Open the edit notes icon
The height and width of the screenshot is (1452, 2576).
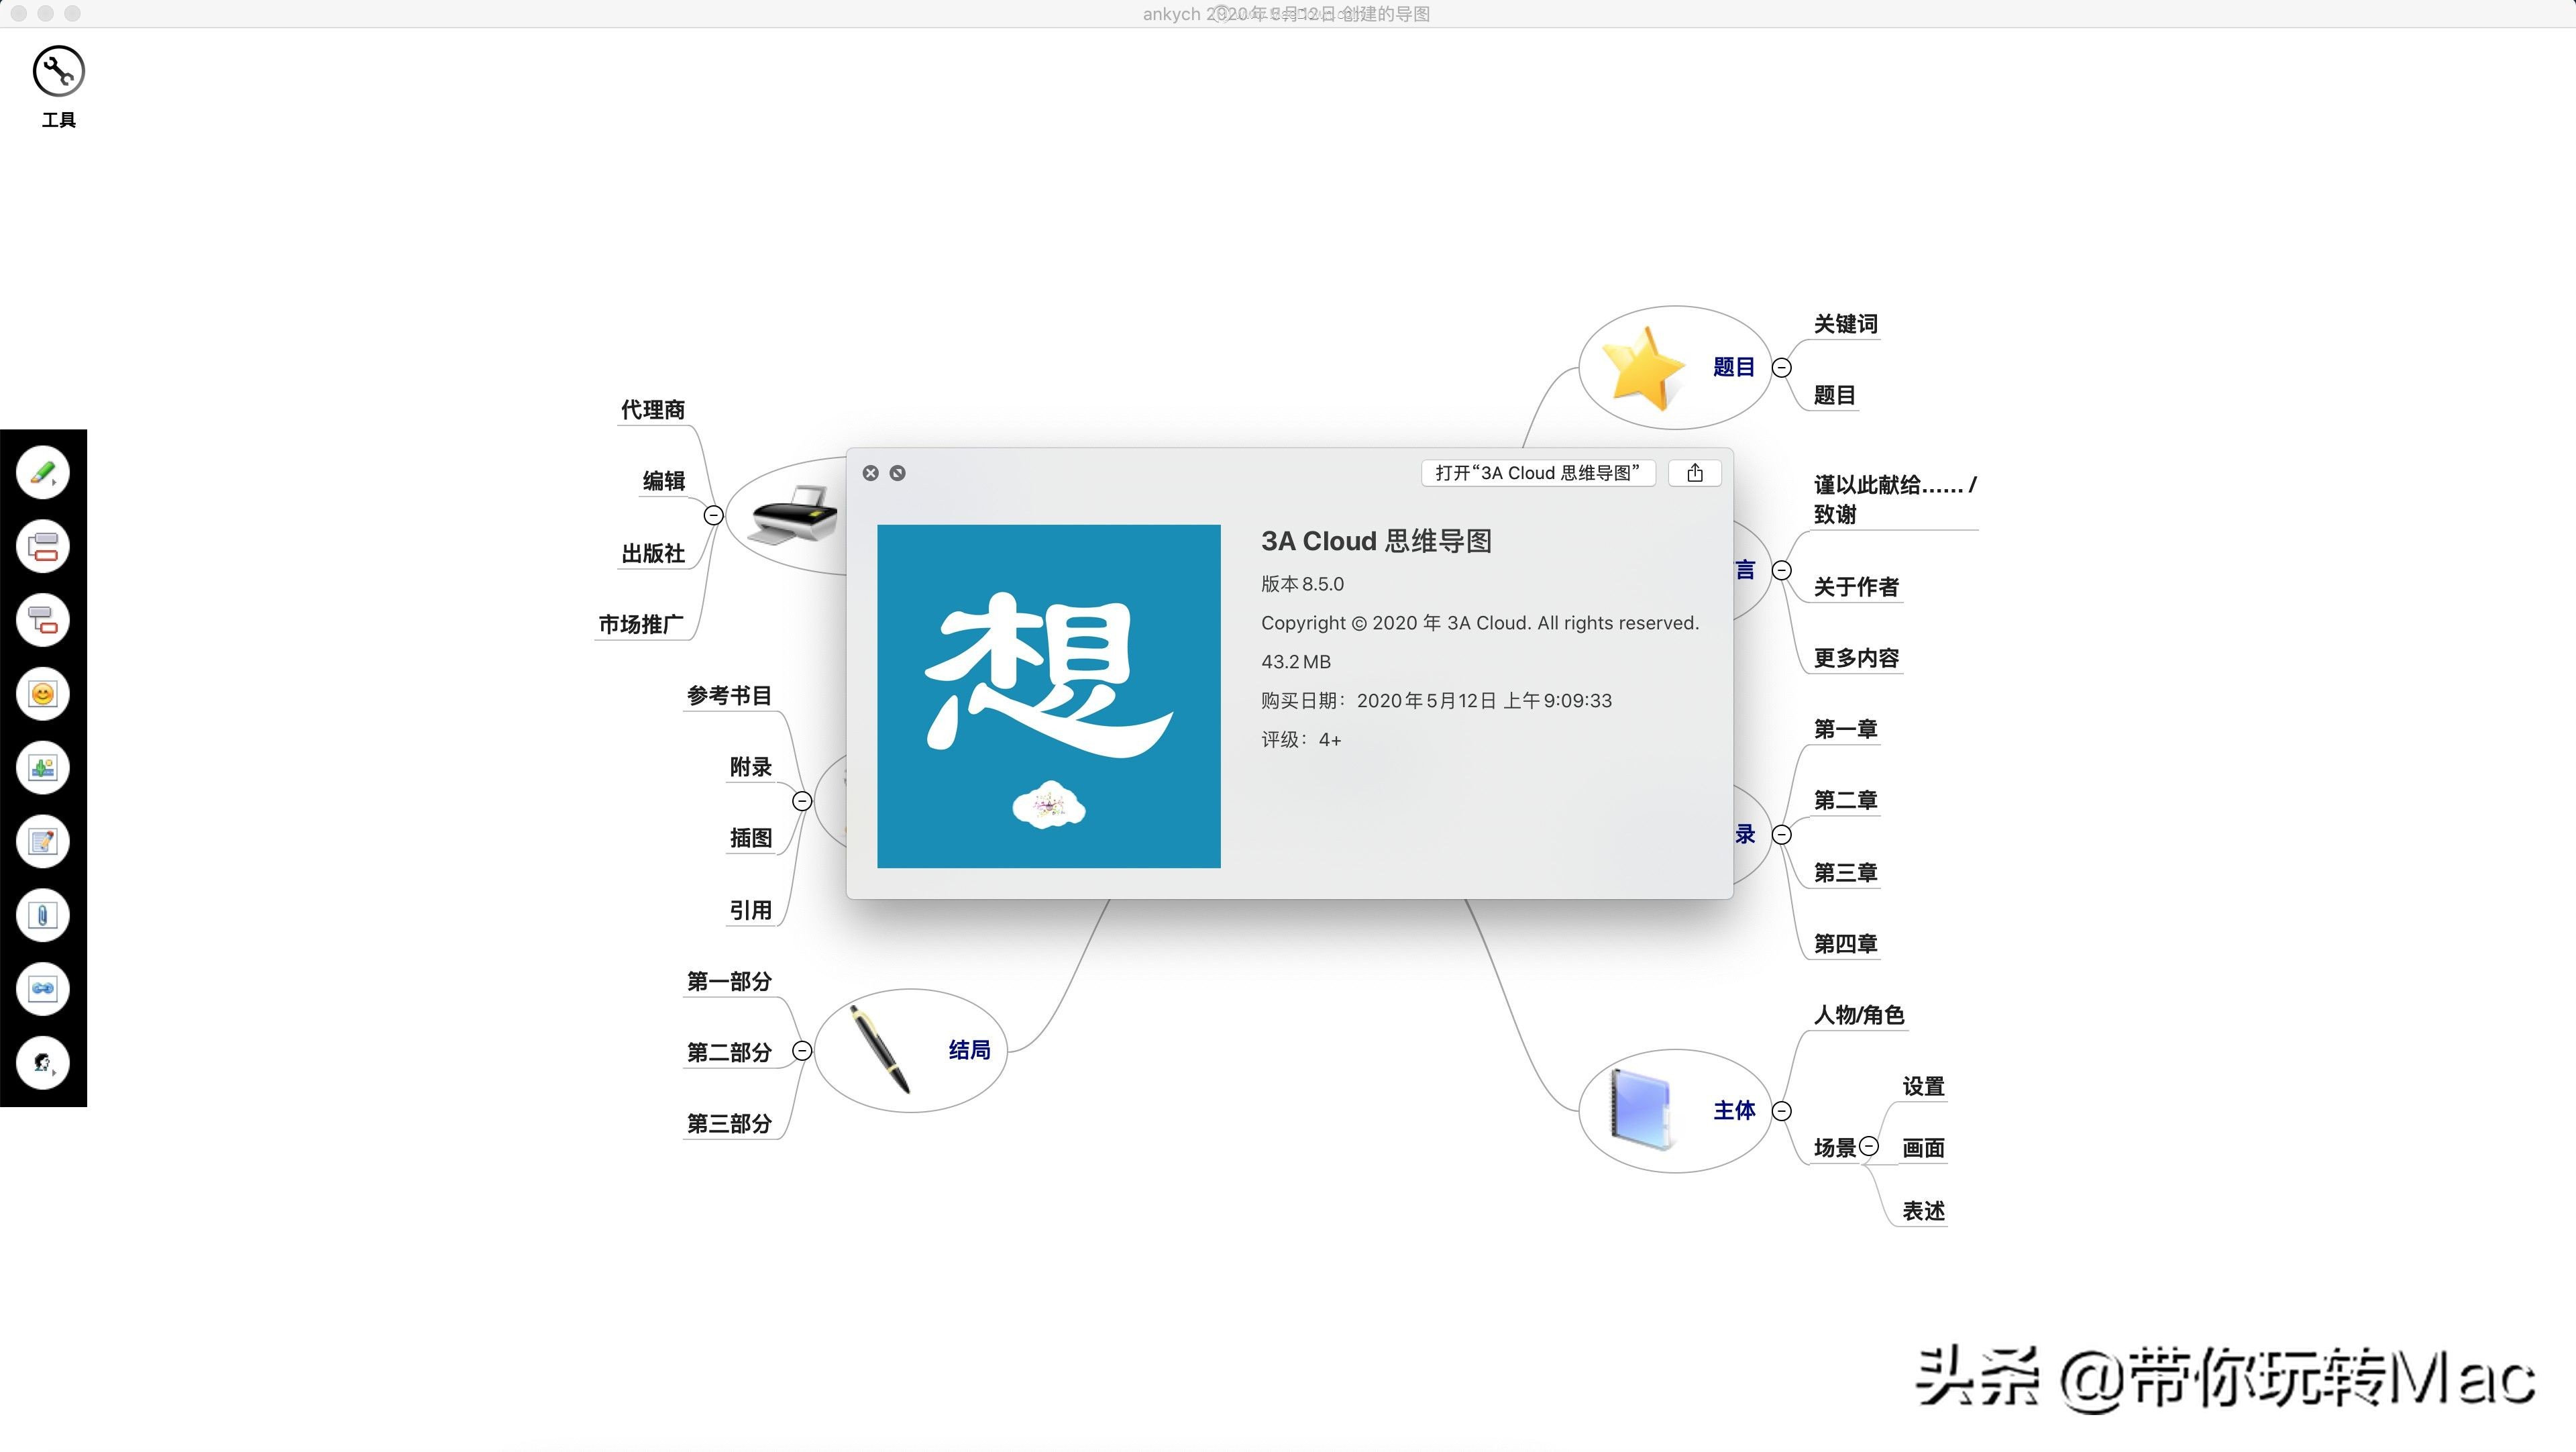pos(42,841)
